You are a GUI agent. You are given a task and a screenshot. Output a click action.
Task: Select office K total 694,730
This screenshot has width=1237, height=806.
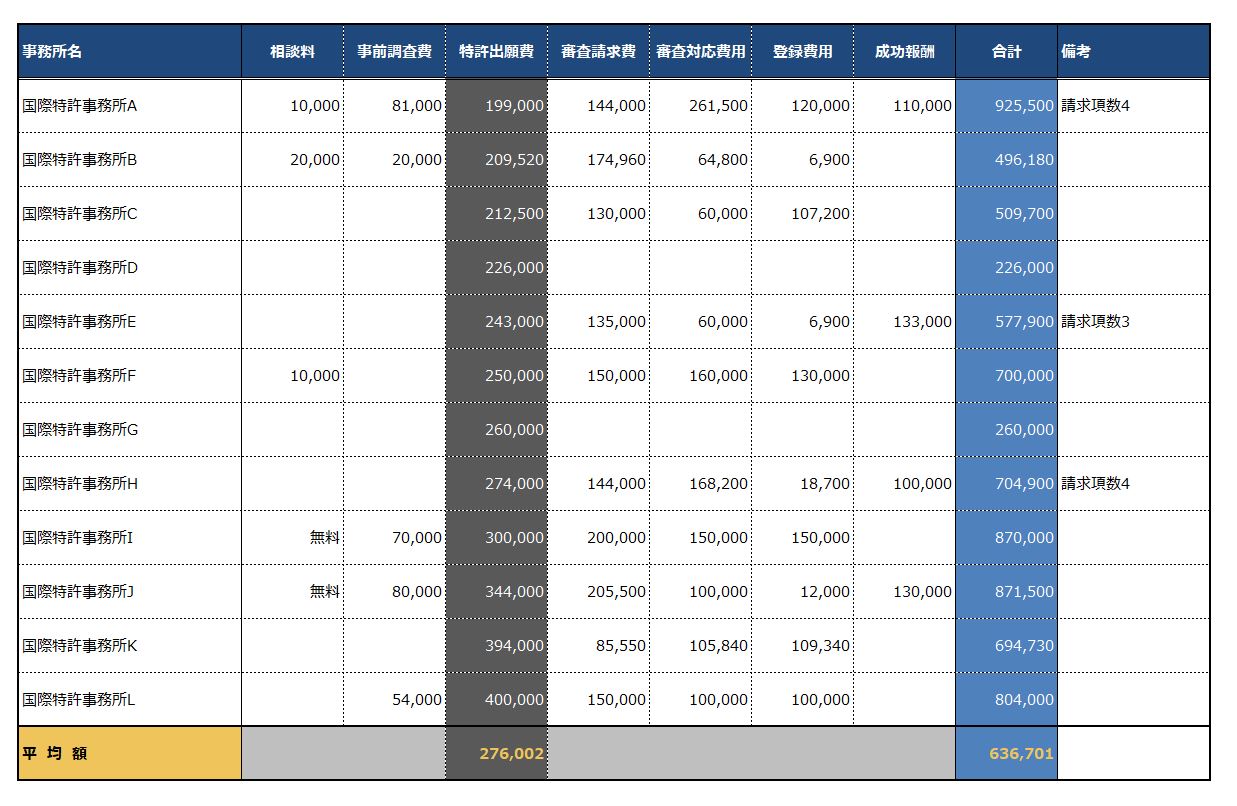(1006, 646)
